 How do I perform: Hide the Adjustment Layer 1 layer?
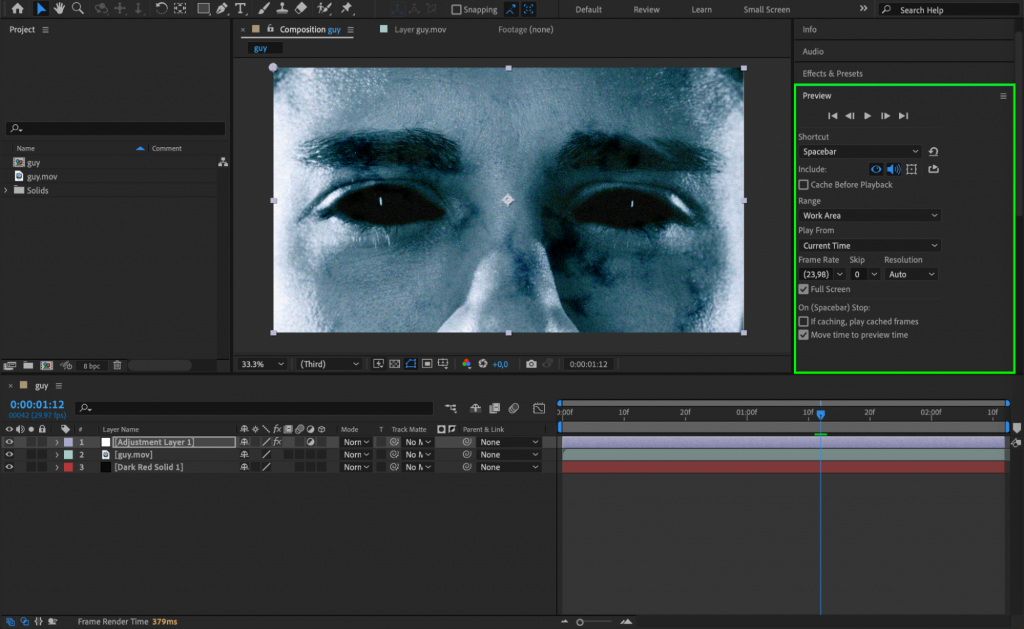pyautogui.click(x=9, y=441)
